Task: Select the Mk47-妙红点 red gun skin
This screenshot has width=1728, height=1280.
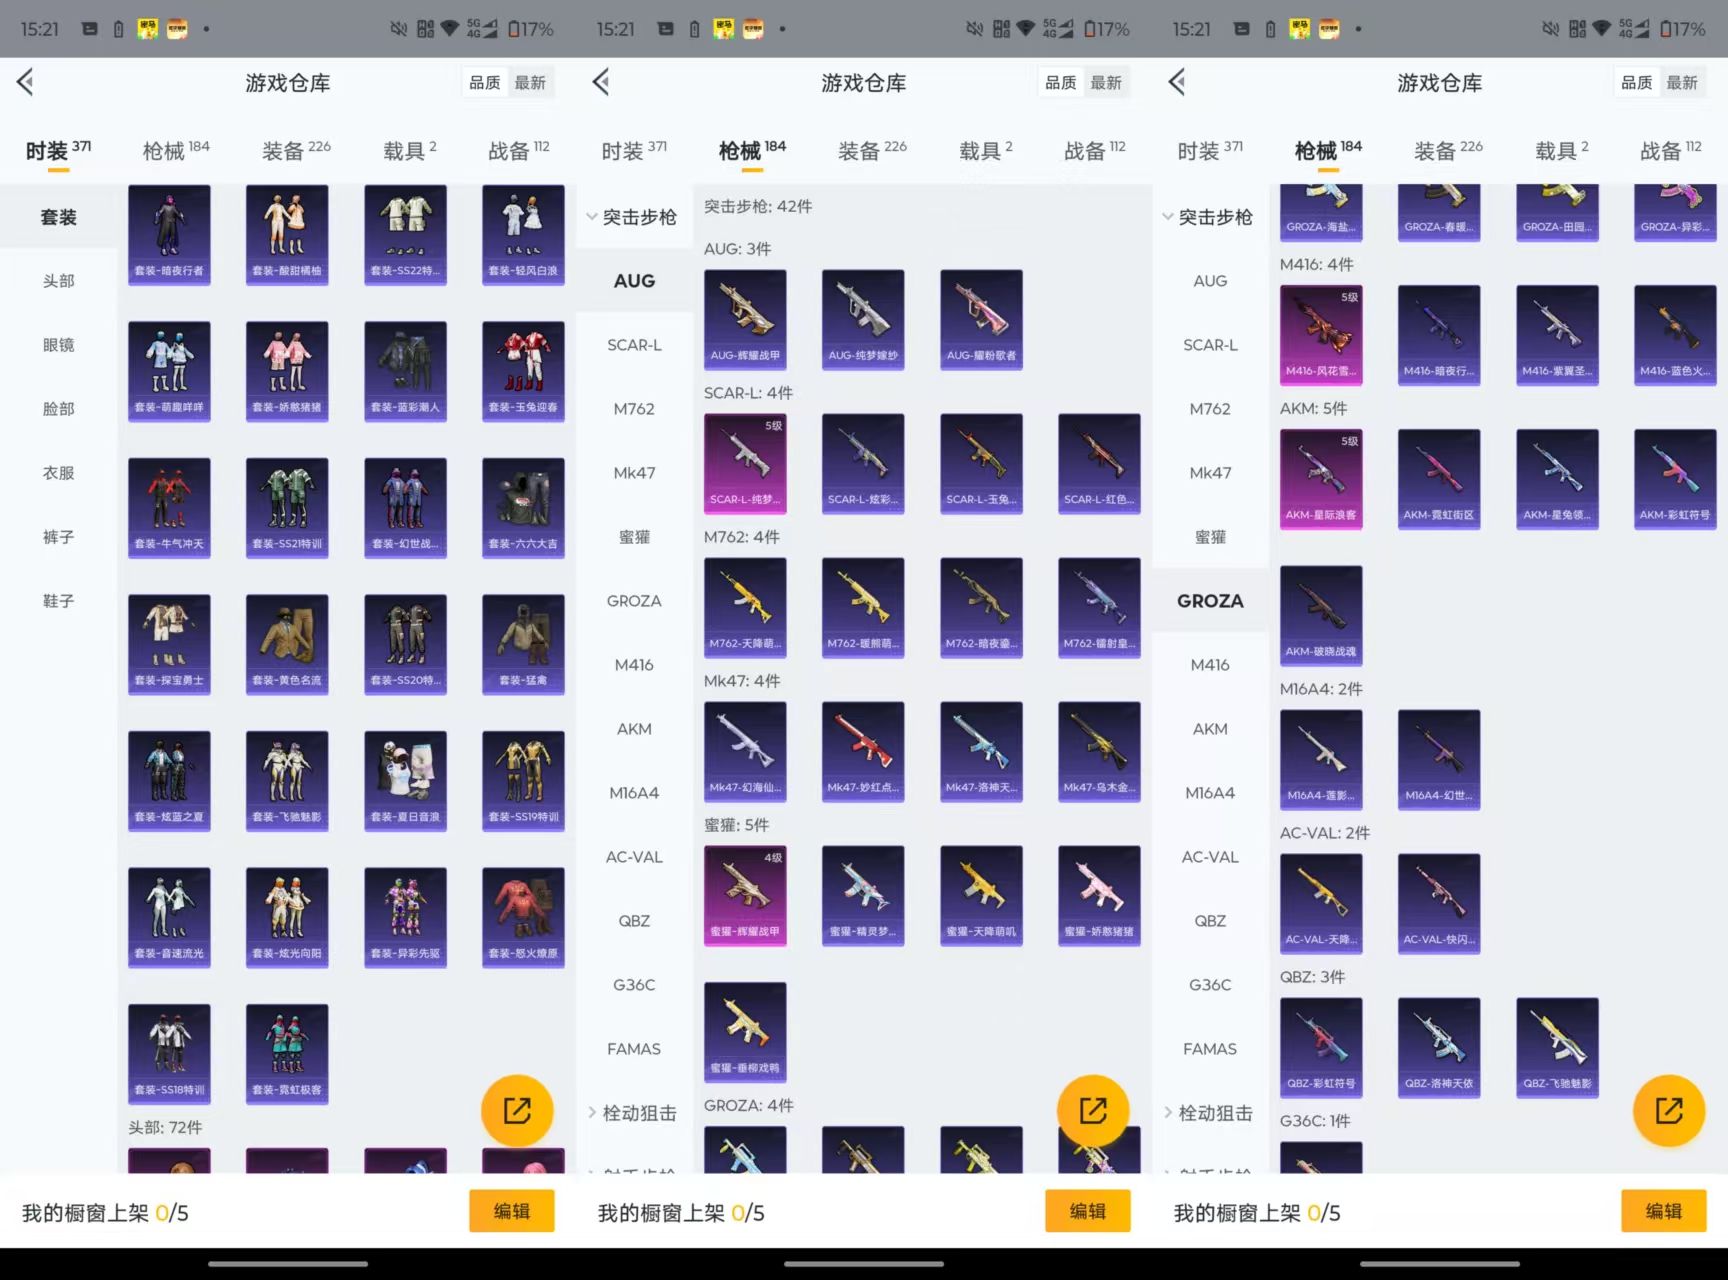Action: 863,751
